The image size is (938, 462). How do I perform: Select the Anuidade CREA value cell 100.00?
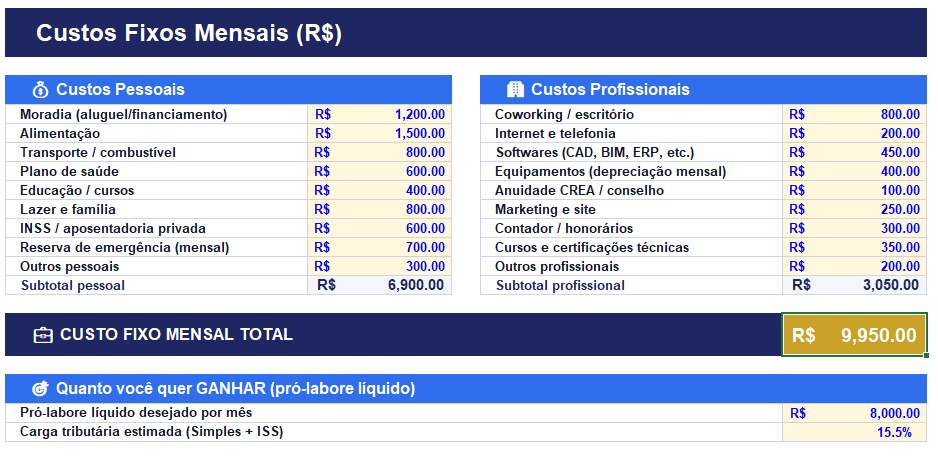(855, 190)
